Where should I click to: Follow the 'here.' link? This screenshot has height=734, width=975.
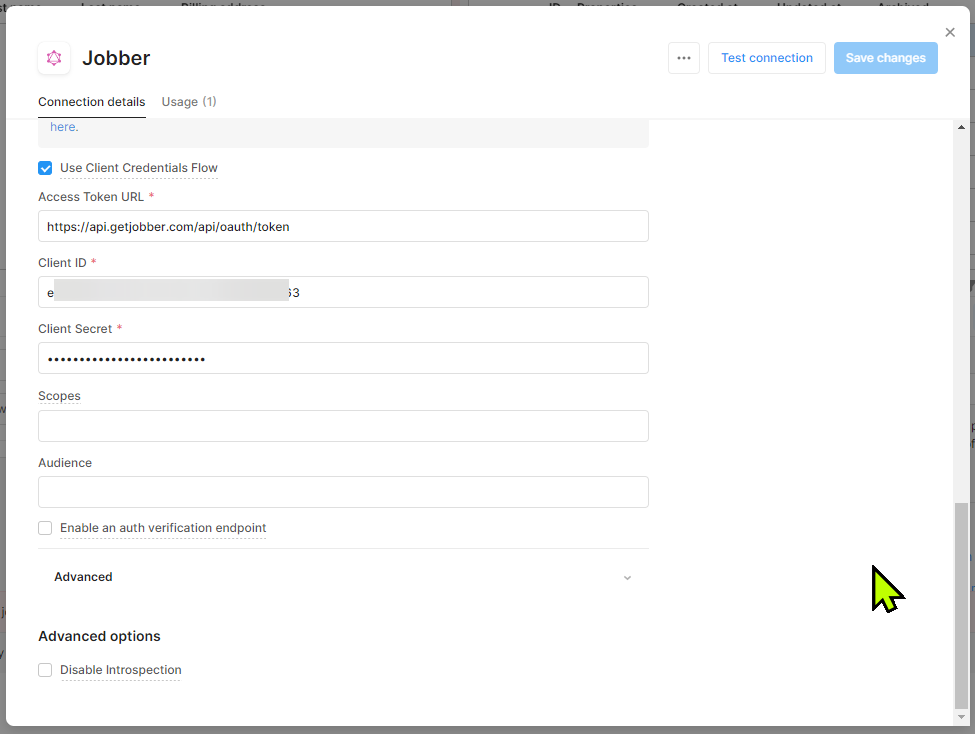click(x=64, y=127)
